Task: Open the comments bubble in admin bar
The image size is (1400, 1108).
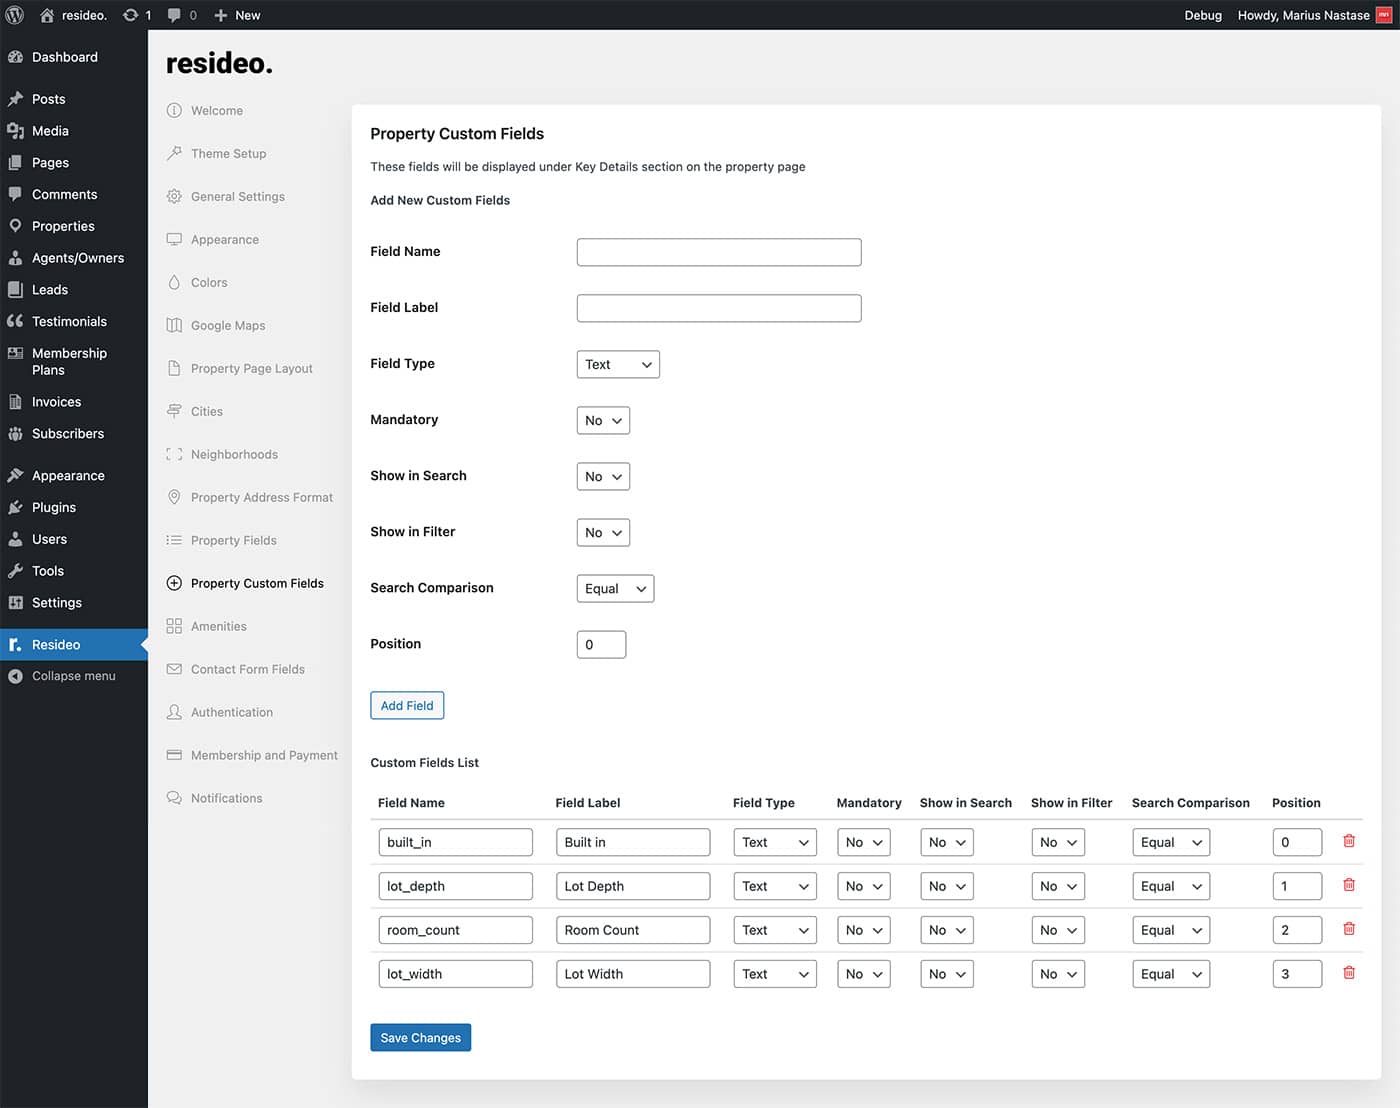Action: [x=175, y=15]
